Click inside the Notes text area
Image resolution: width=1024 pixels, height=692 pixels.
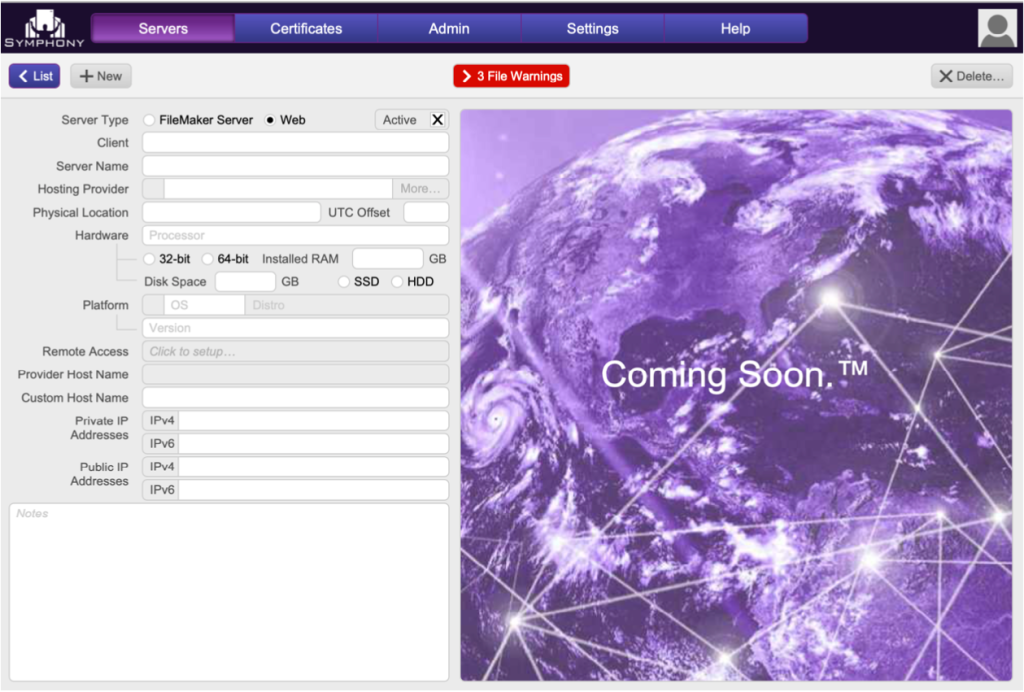[x=228, y=590]
